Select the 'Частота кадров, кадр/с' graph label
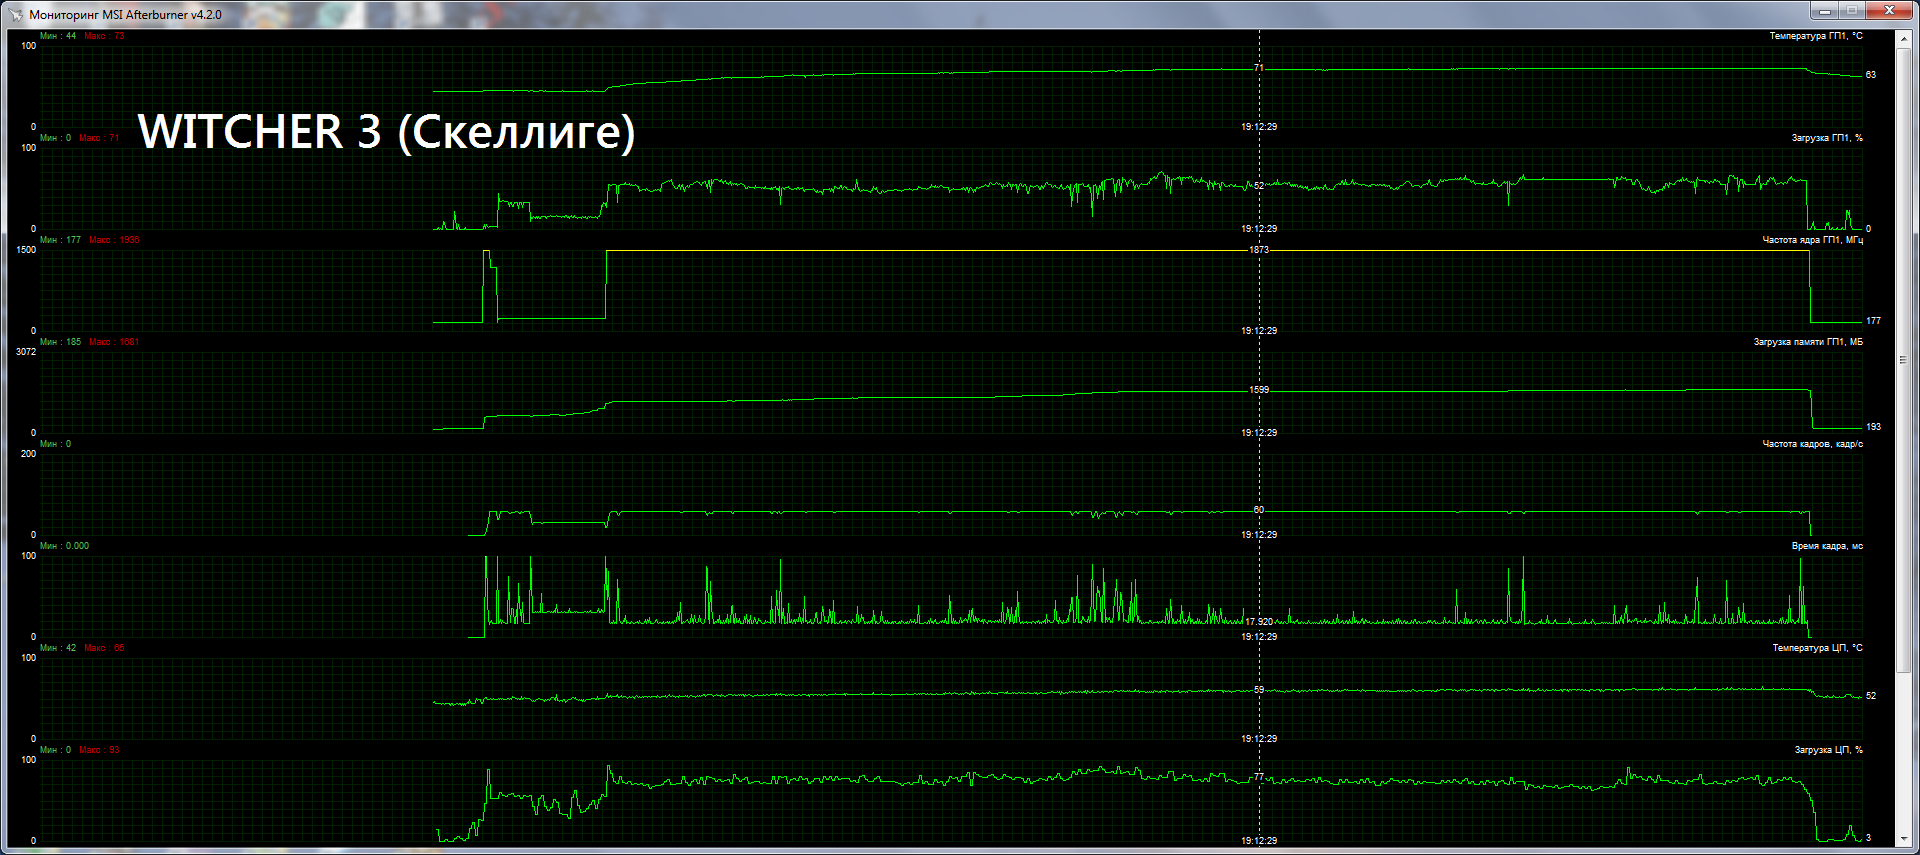Viewport: 1920px width, 855px height. click(1812, 444)
